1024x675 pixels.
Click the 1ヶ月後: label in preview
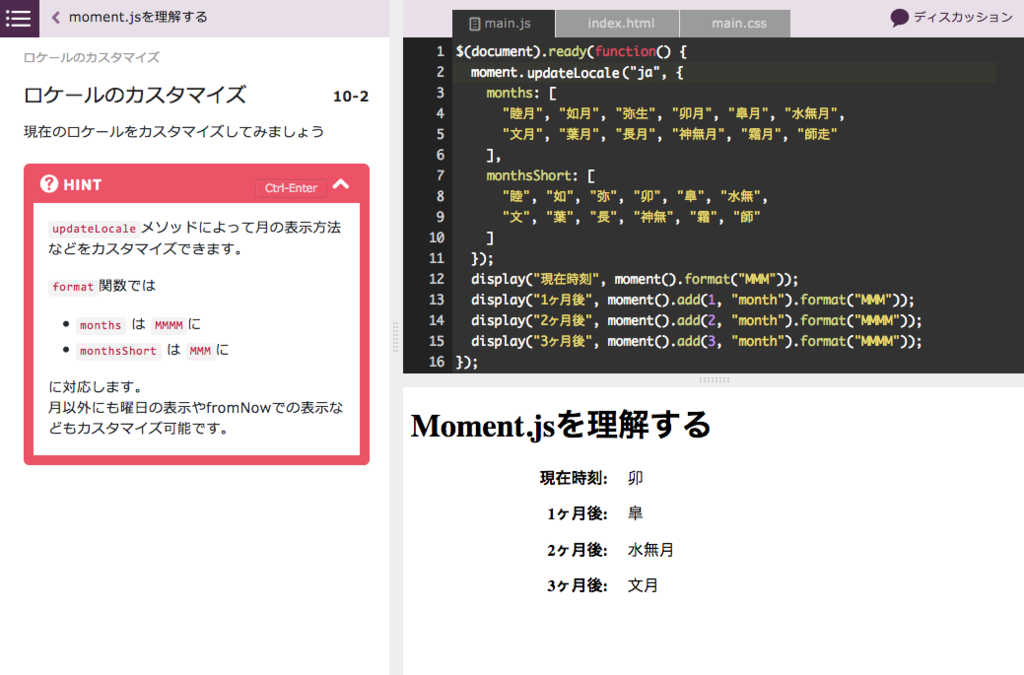577,514
